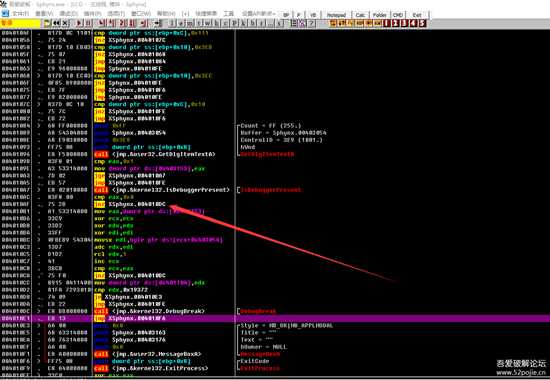Open the 帮助(H) help menu
Screen dimensions: 550x380
pyautogui.click(x=166, y=14)
